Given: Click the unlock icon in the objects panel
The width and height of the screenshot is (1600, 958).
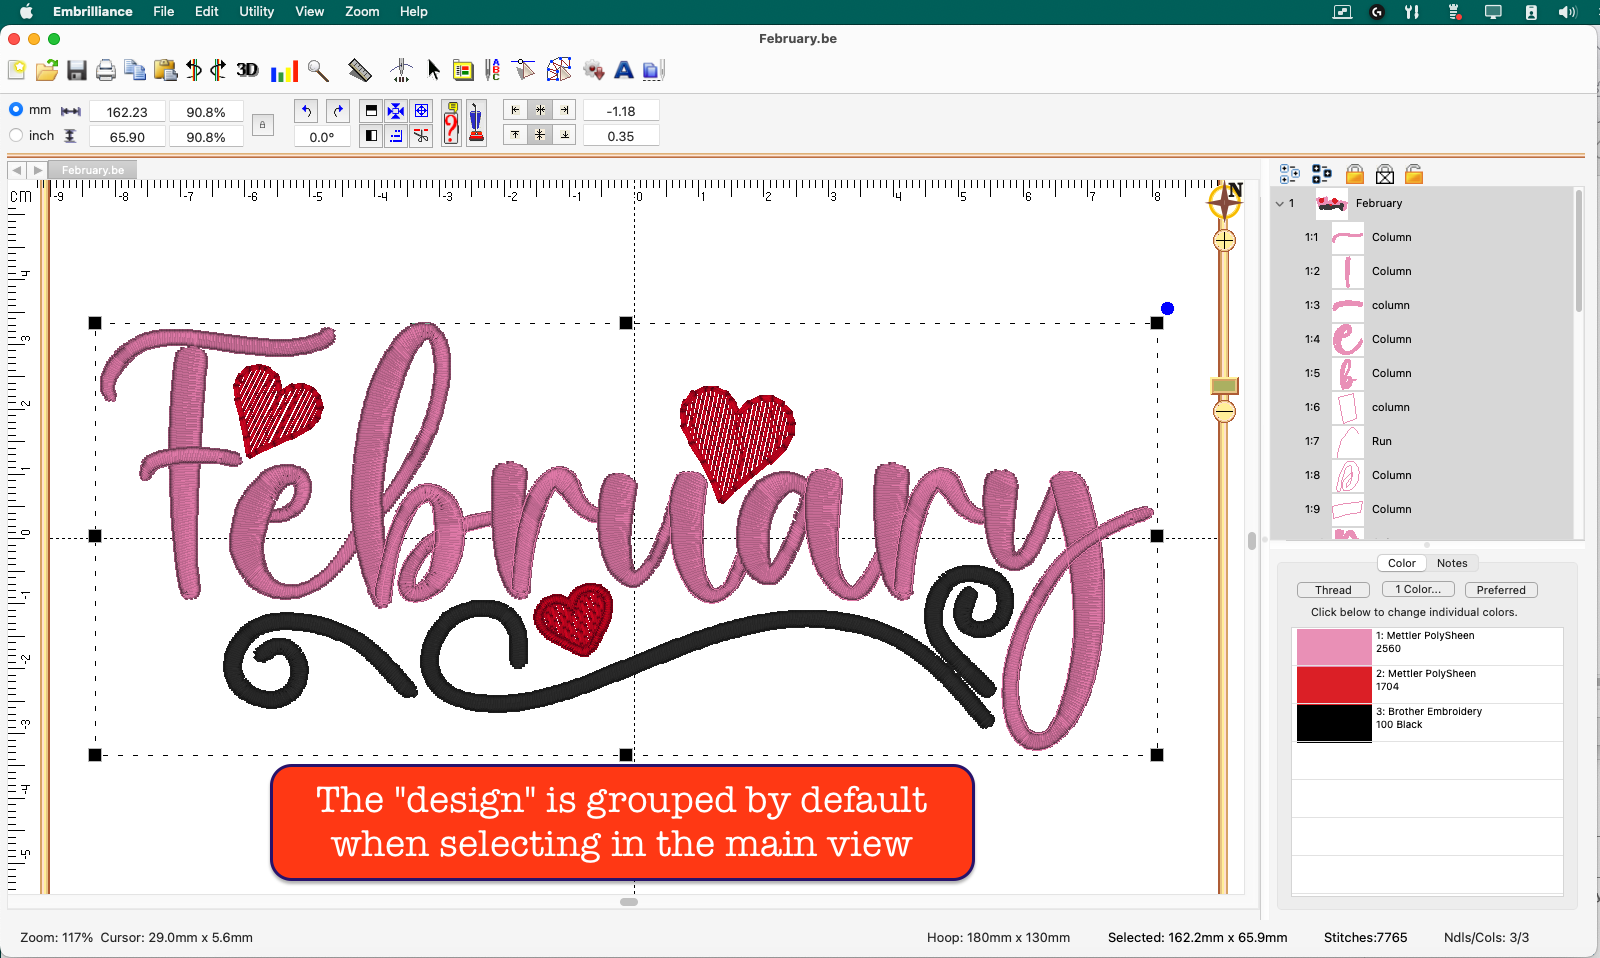Looking at the screenshot, I should tap(1414, 174).
